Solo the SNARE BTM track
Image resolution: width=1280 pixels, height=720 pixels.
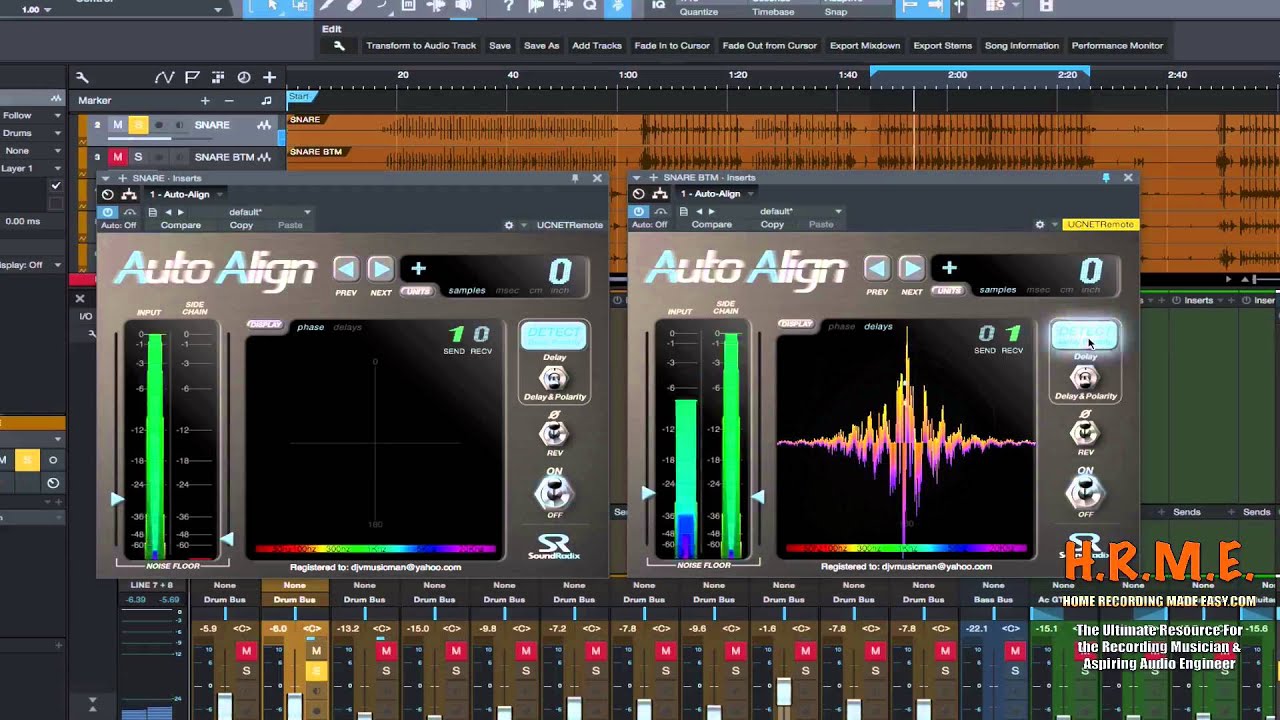tap(138, 157)
